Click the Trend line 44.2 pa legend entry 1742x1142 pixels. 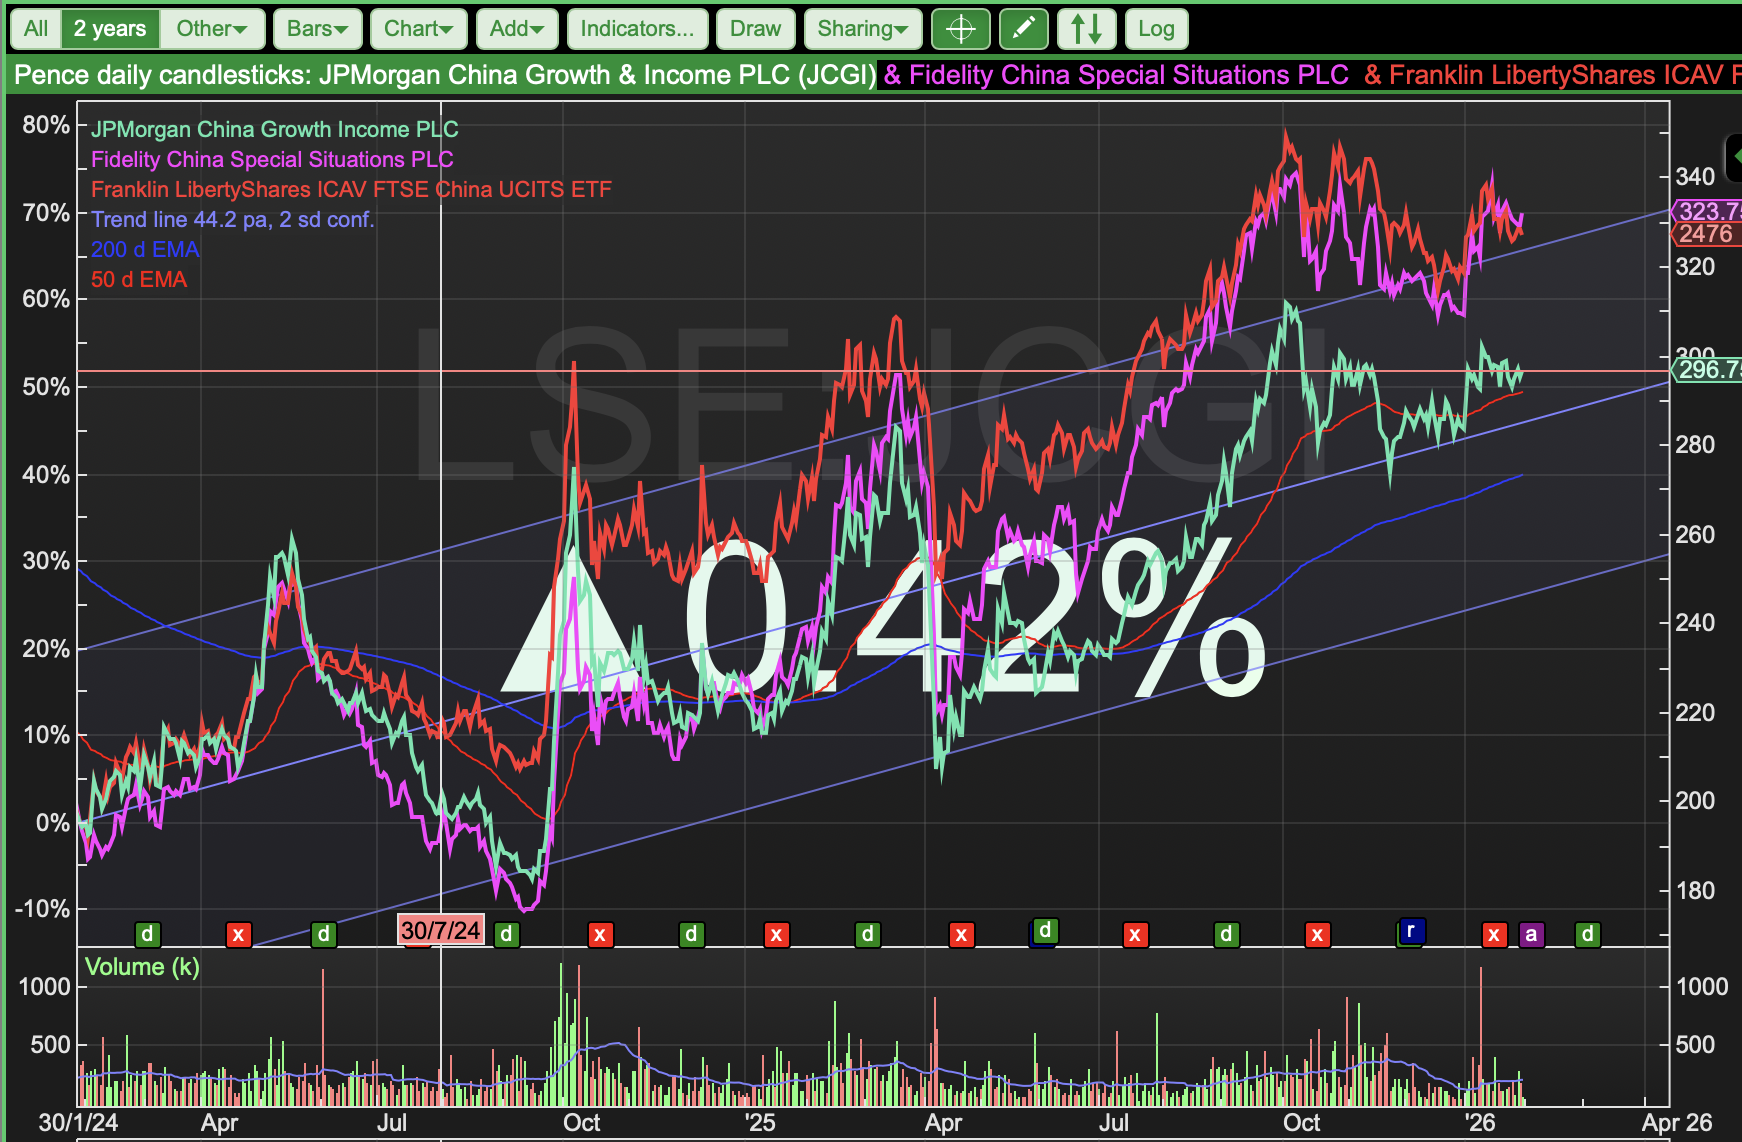pyautogui.click(x=233, y=219)
